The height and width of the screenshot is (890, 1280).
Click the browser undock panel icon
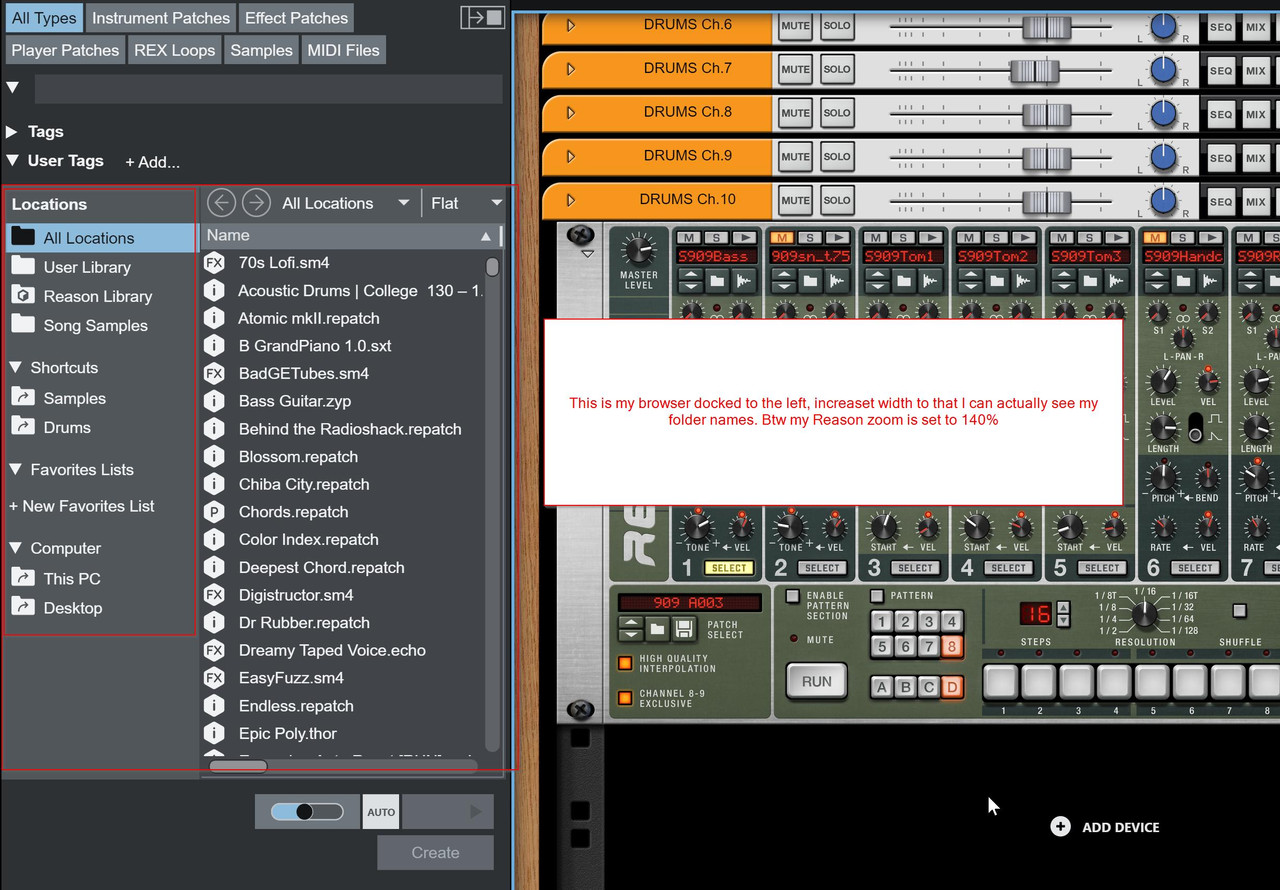(x=482, y=18)
